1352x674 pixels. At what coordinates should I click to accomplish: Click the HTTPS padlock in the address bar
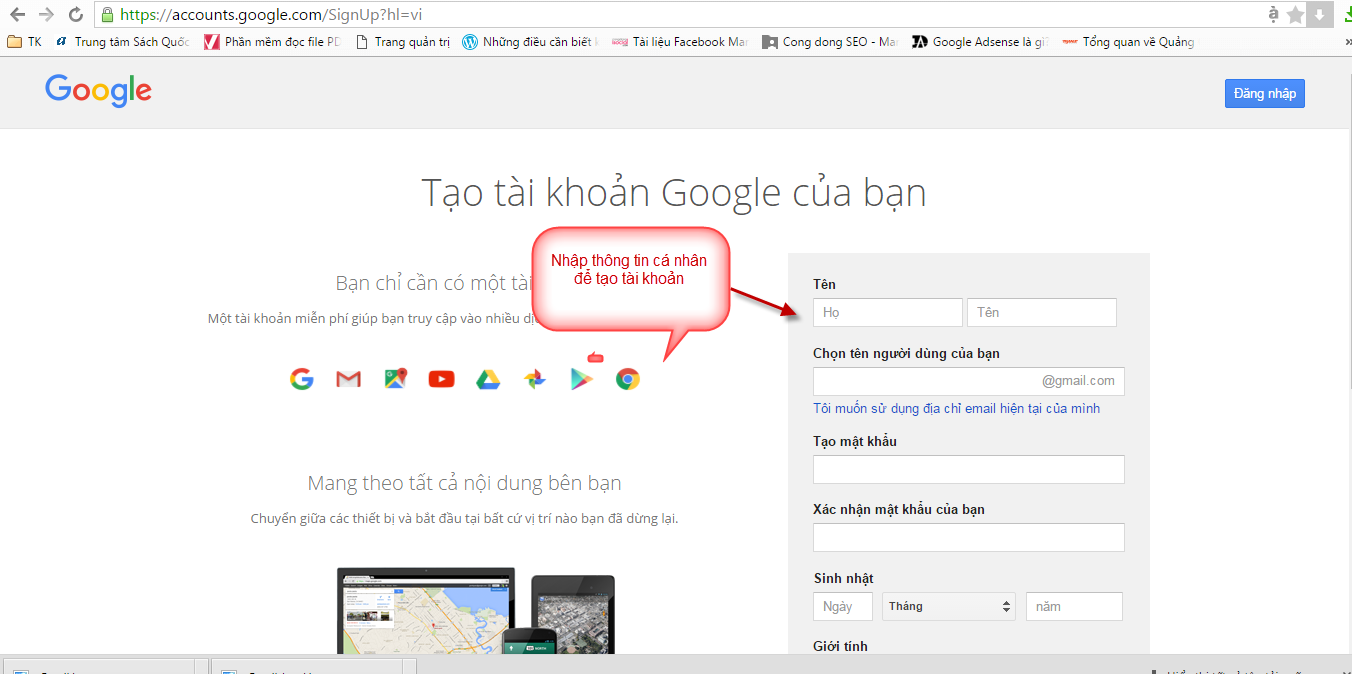[106, 15]
